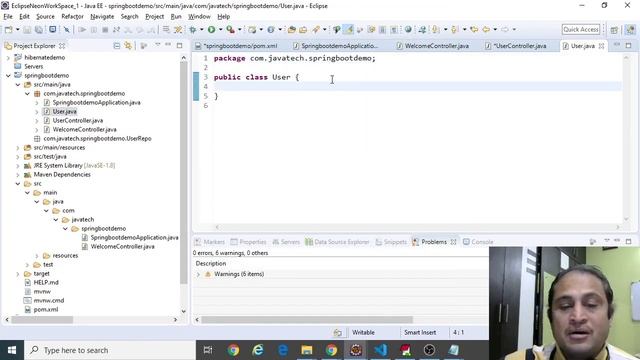Click the green Run toolbar button
640x360 pixels.
[211, 29]
